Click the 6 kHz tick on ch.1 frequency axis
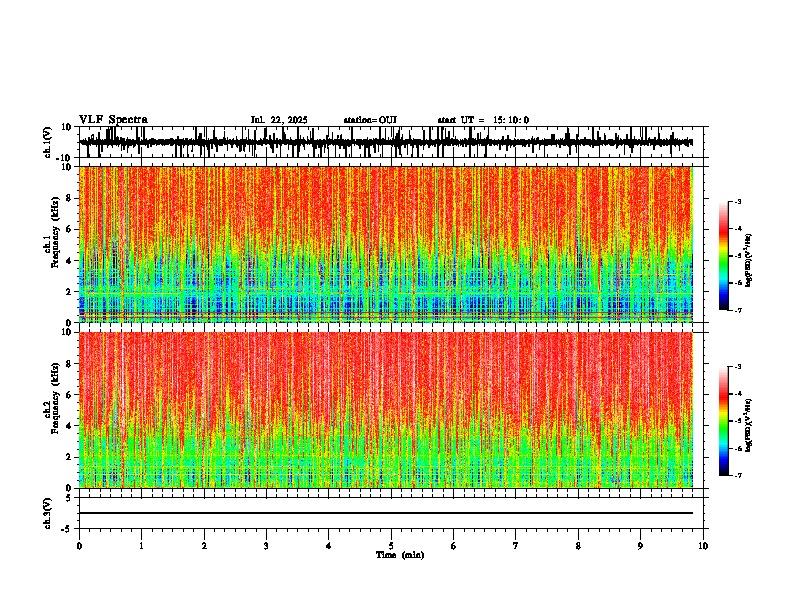Image resolution: width=792 pixels, height=612 pixels. (x=69, y=229)
